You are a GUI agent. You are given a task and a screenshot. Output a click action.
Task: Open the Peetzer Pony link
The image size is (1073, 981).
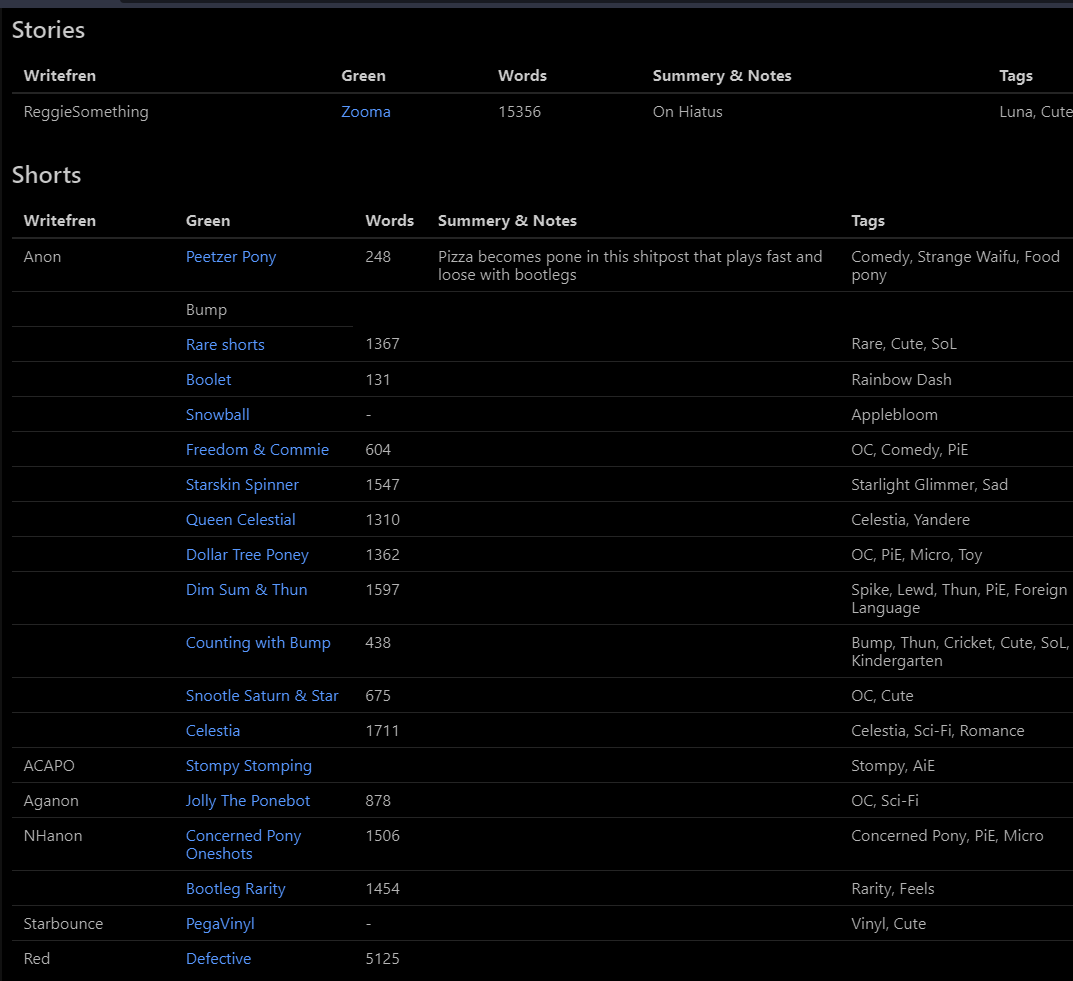(x=231, y=257)
